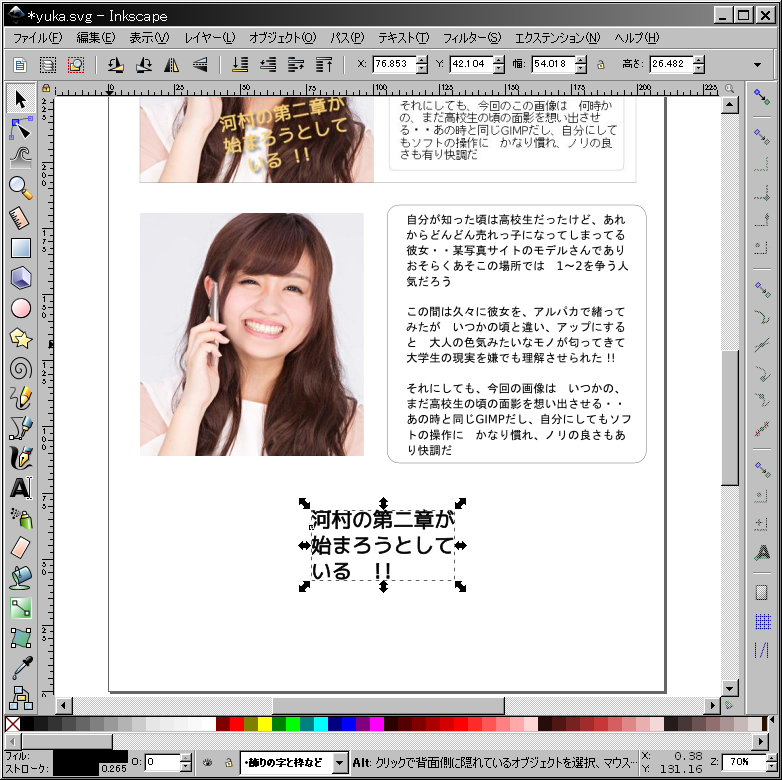Click the opacity O stepper arrows
This screenshot has width=782, height=780.
[186, 762]
